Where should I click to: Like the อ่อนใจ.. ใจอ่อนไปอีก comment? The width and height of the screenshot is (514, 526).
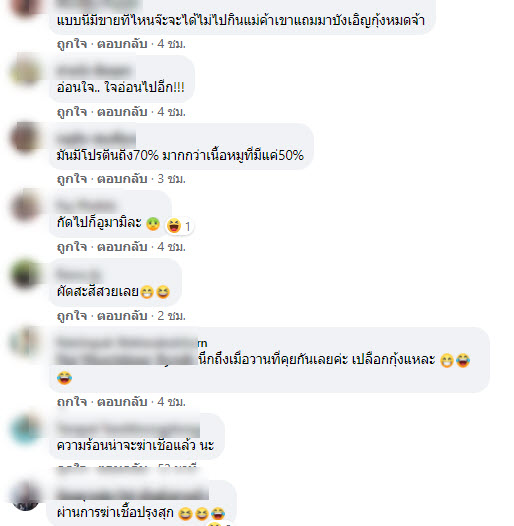click(x=72, y=112)
